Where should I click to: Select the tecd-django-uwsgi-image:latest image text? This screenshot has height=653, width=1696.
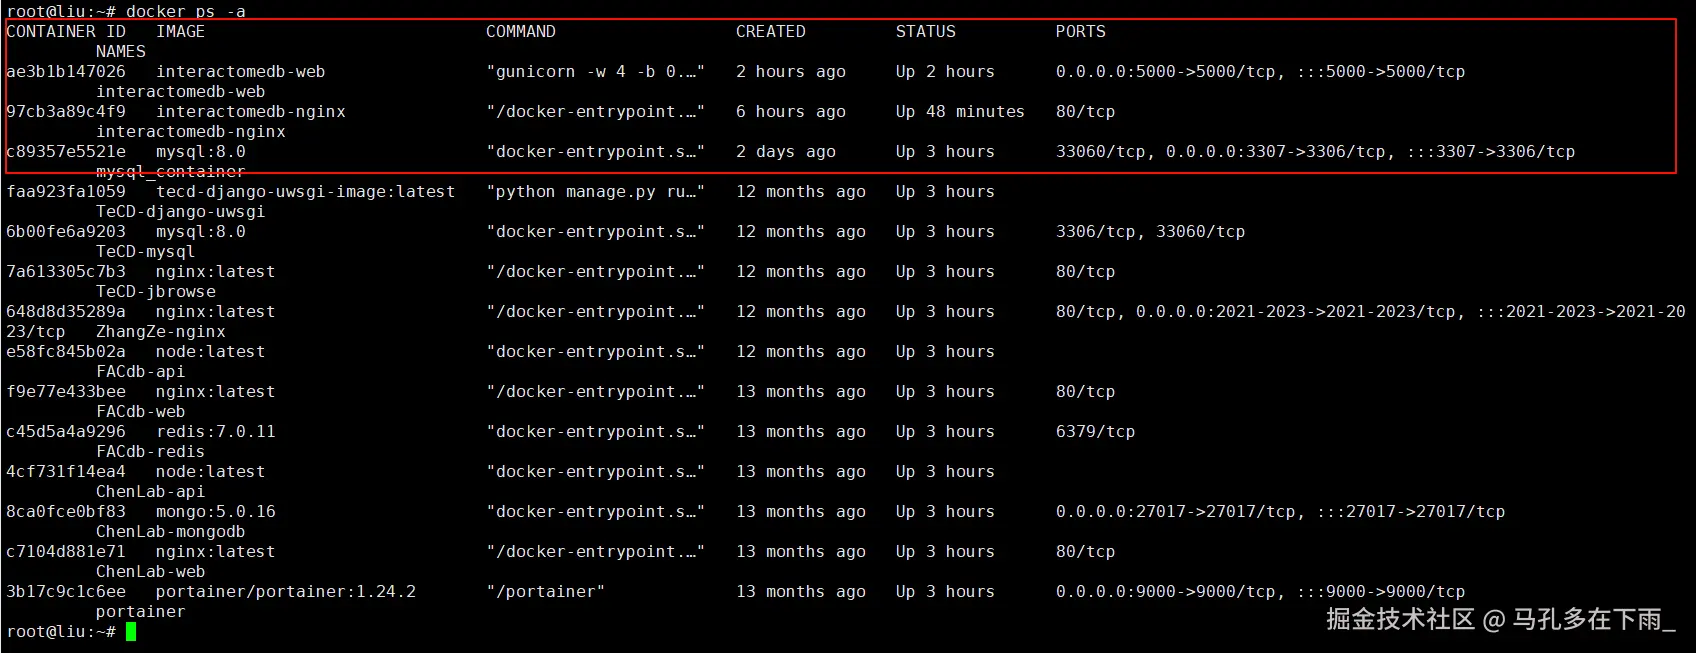tap(305, 192)
